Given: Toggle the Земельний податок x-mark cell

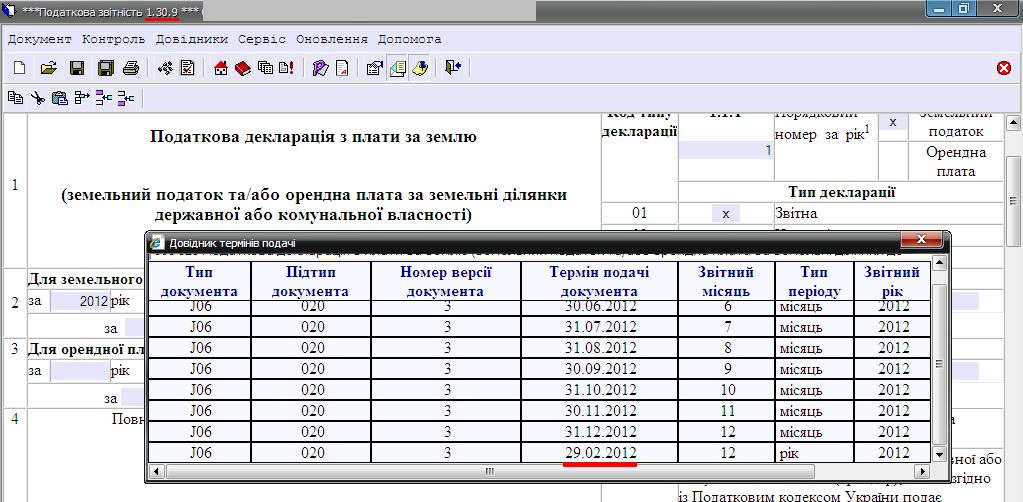Looking at the screenshot, I should click(893, 122).
